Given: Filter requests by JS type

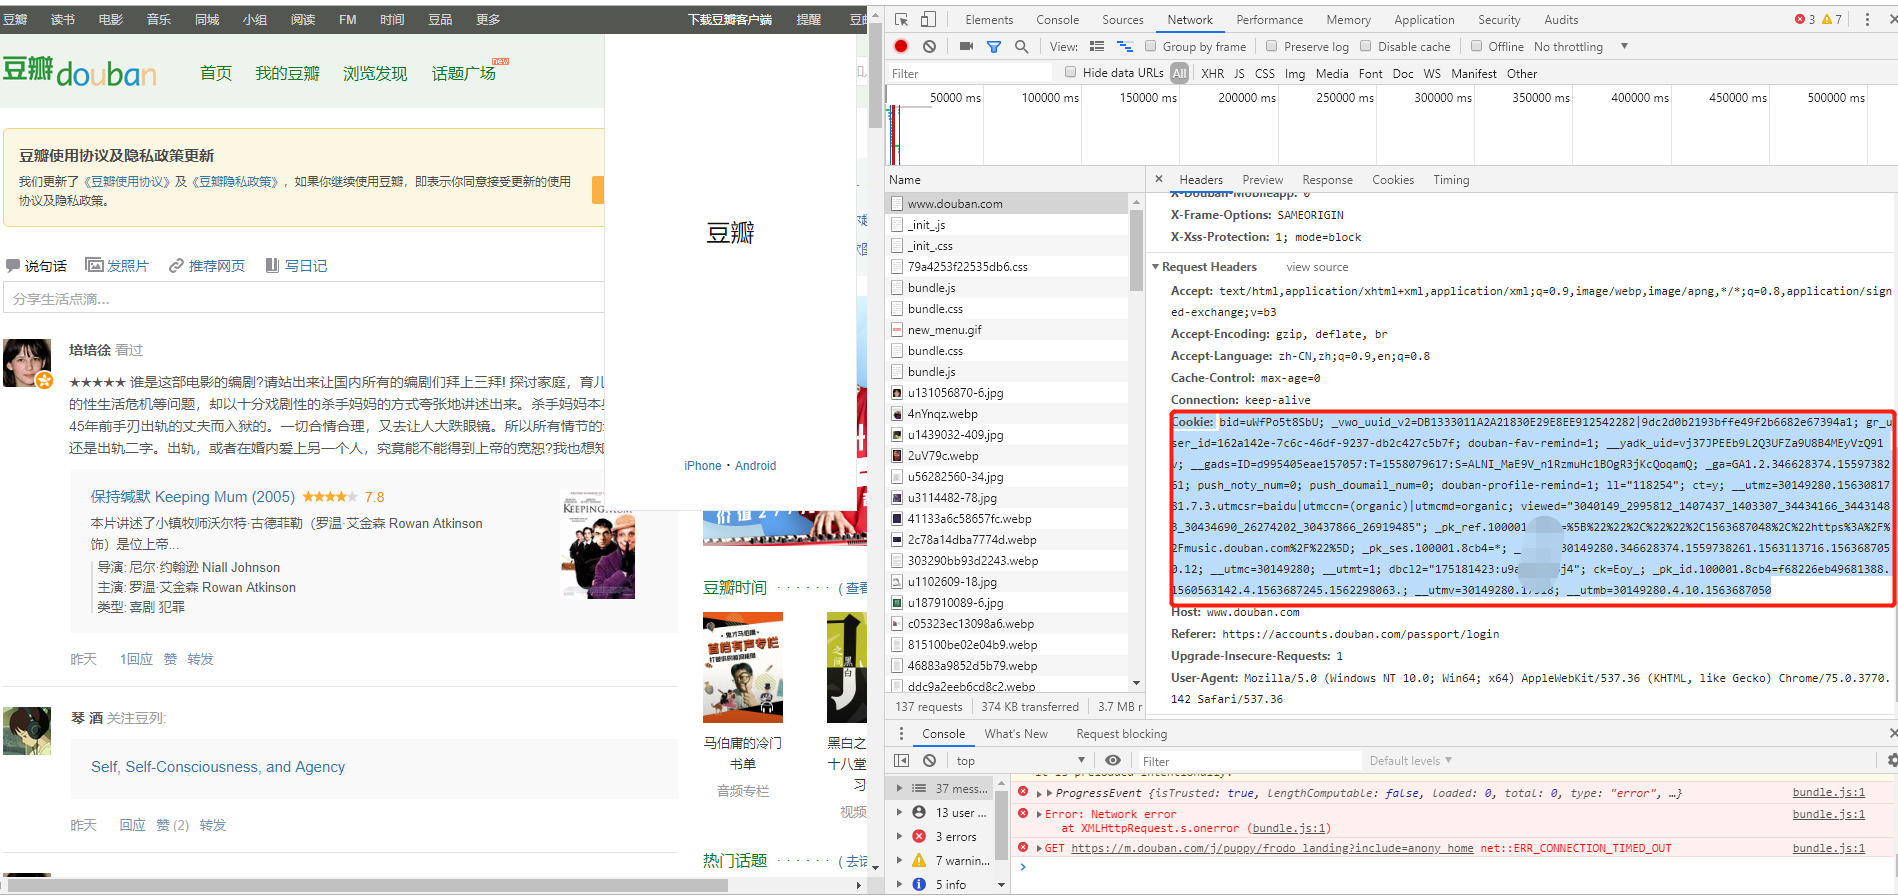Looking at the screenshot, I should coord(1239,73).
